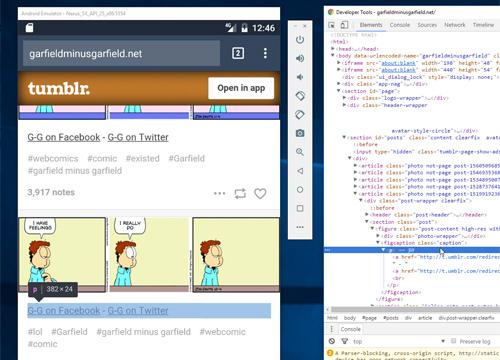Open emulator extended controls three-dots icon
The height and width of the screenshot is (360, 500).
tap(300, 227)
